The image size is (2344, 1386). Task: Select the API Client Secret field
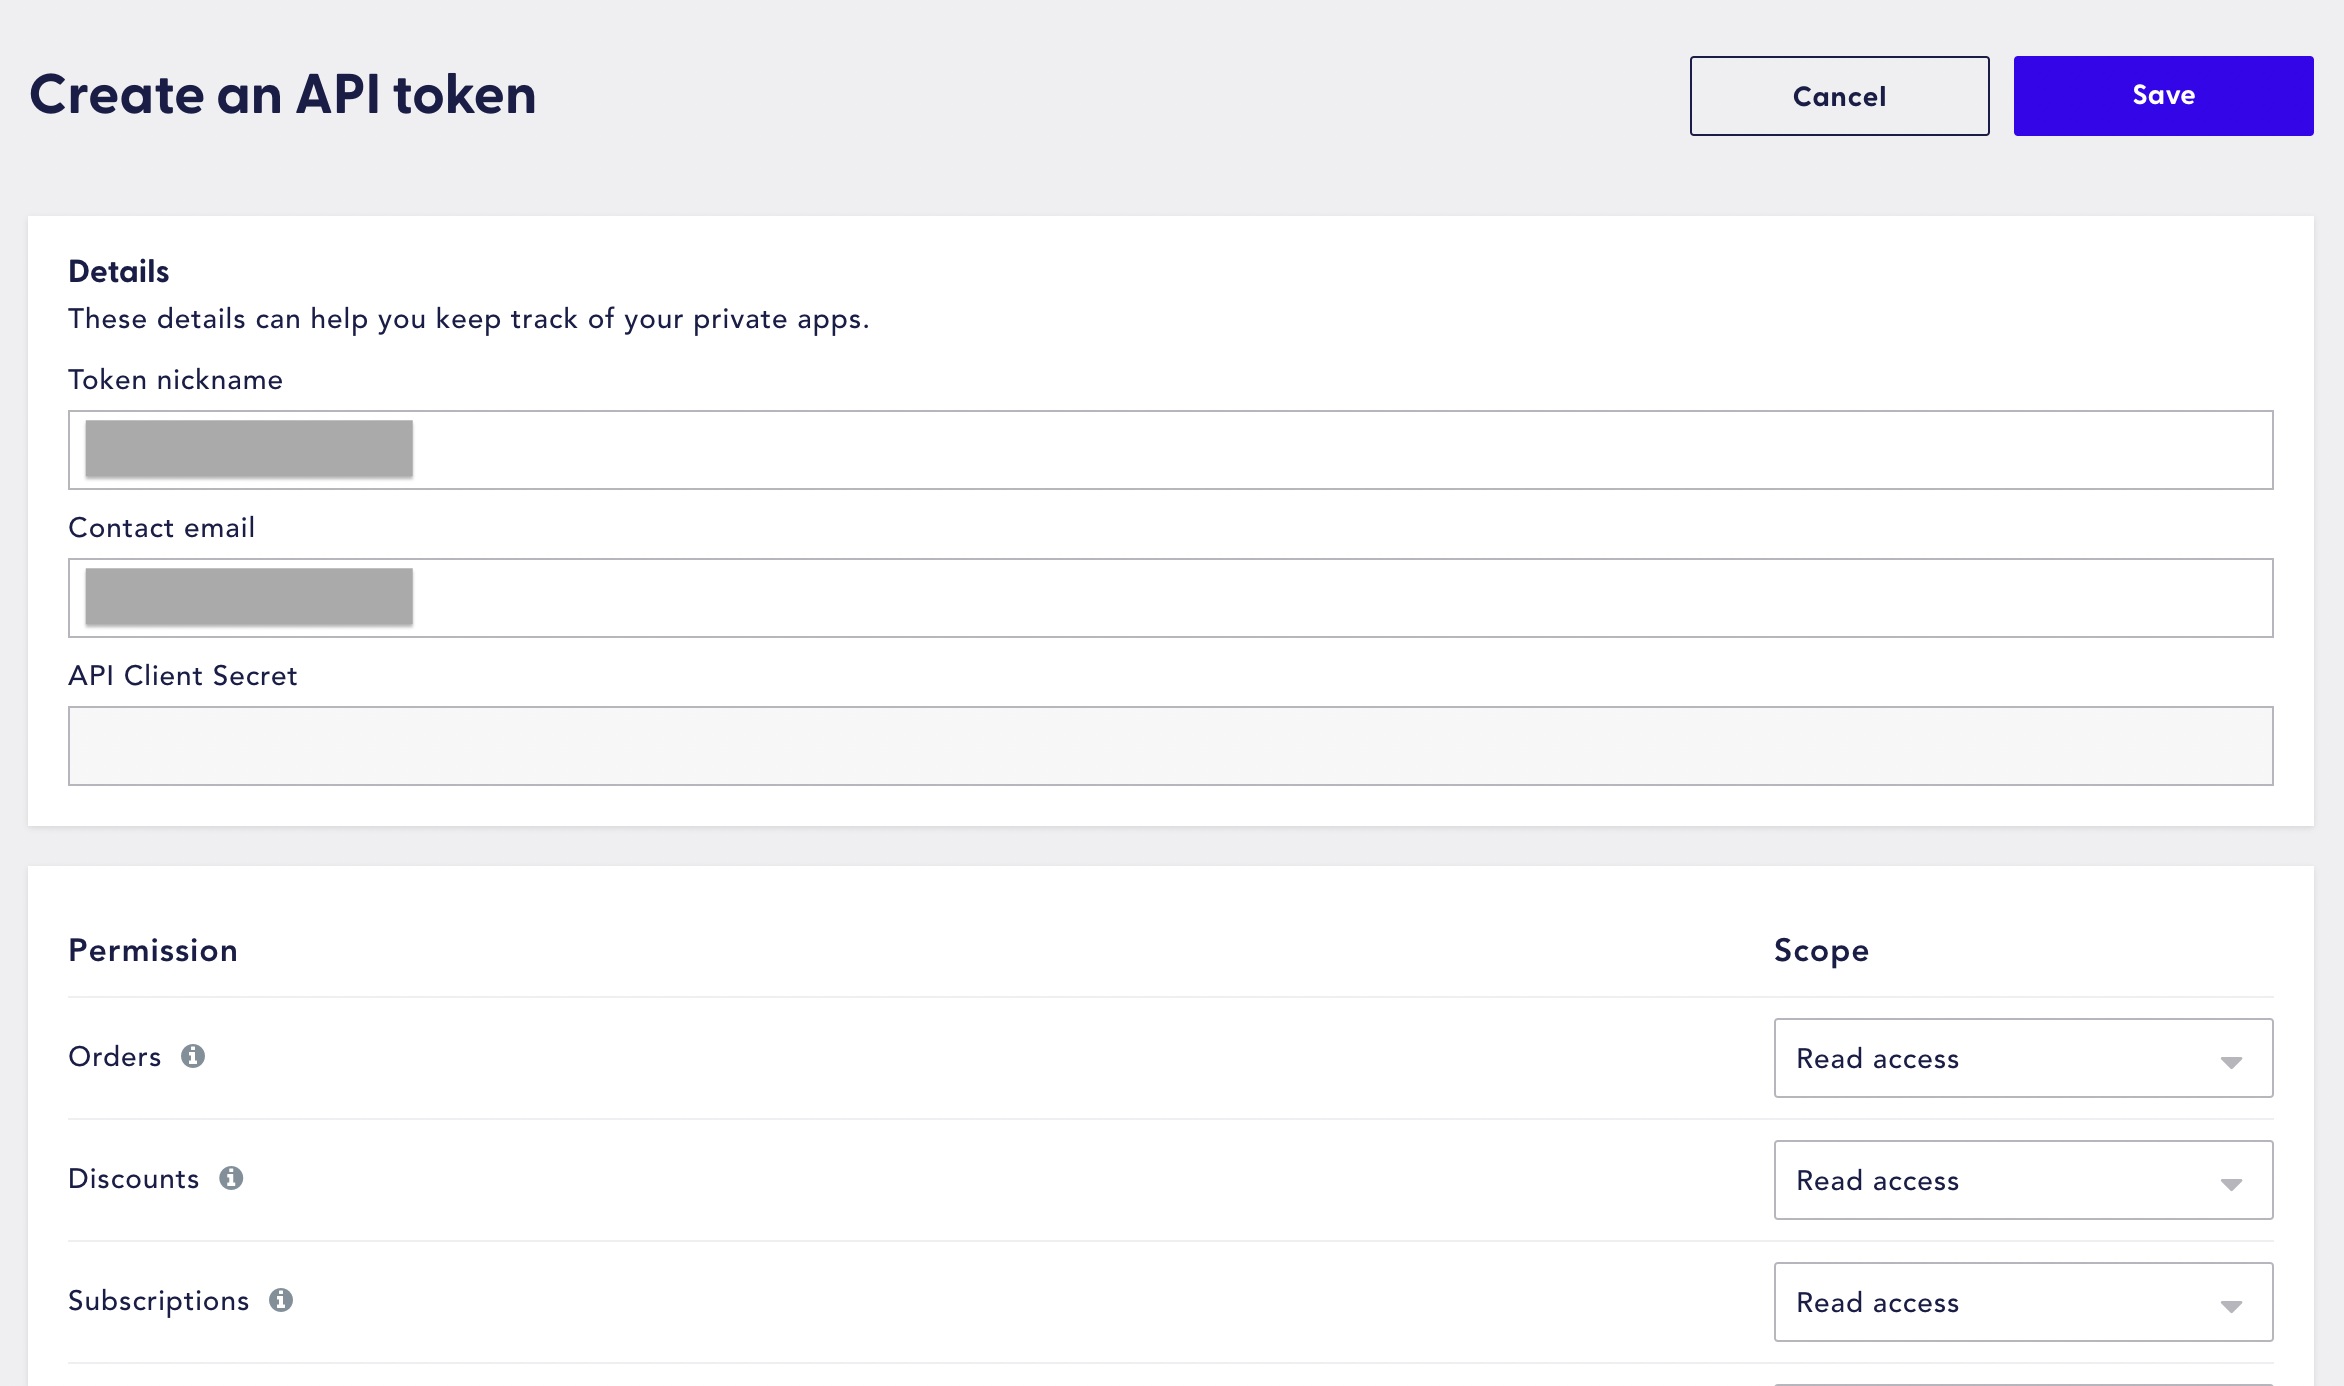(x=1170, y=746)
